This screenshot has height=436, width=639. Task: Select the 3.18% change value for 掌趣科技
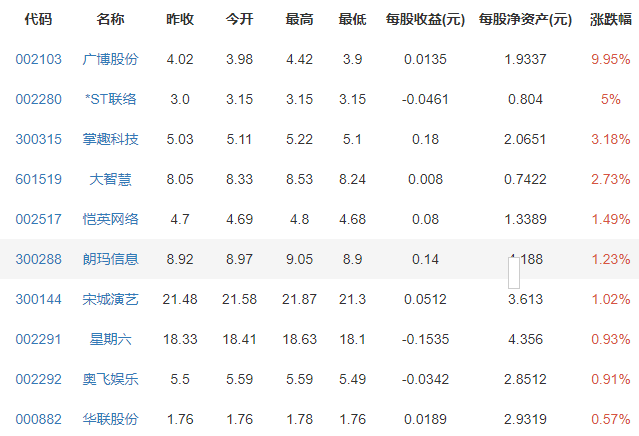click(611, 139)
